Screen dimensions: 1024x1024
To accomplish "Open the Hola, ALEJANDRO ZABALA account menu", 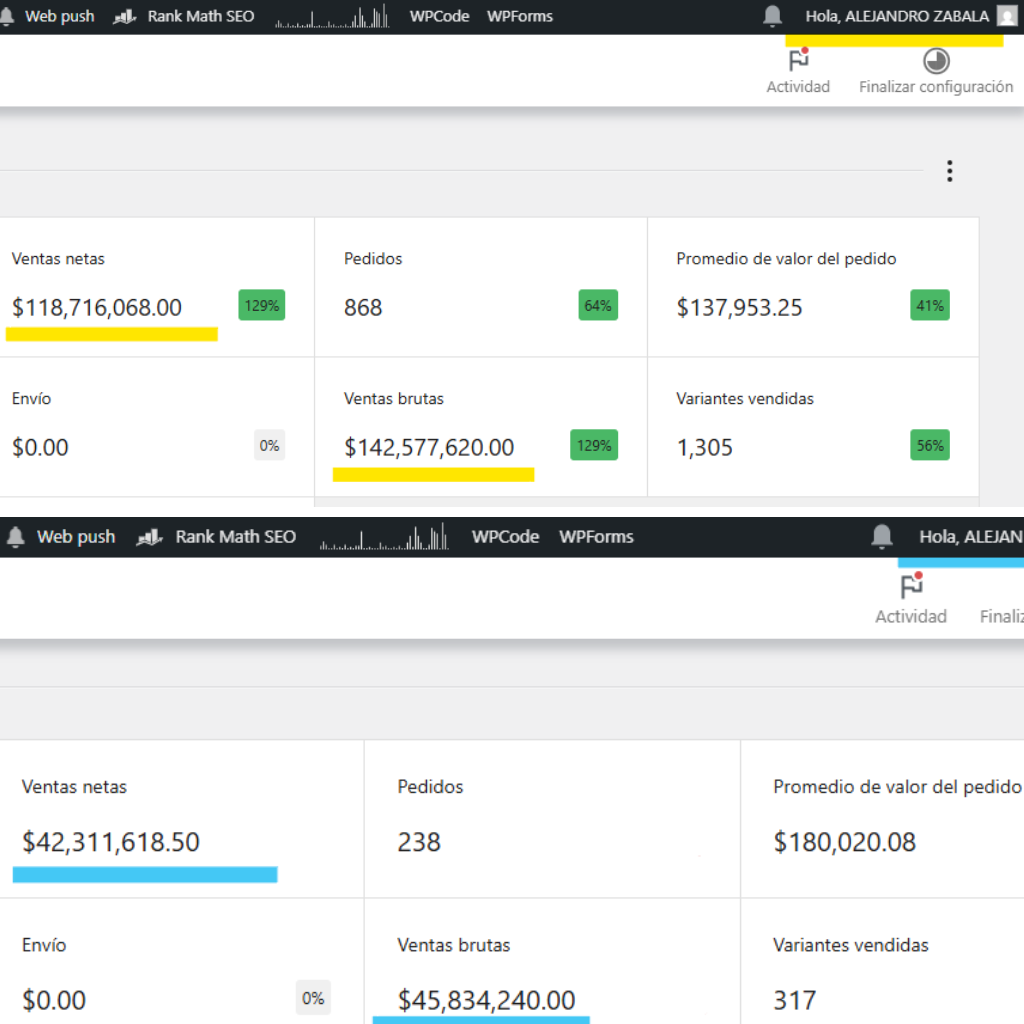I will click(x=896, y=16).
